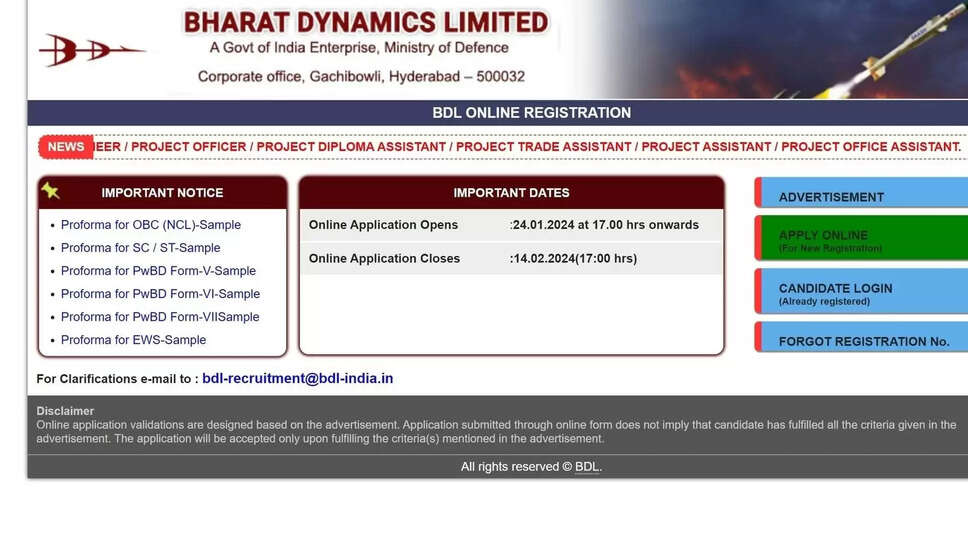Go to CANDIDATE LOGIN
The image size is (968, 550).
coord(835,293)
